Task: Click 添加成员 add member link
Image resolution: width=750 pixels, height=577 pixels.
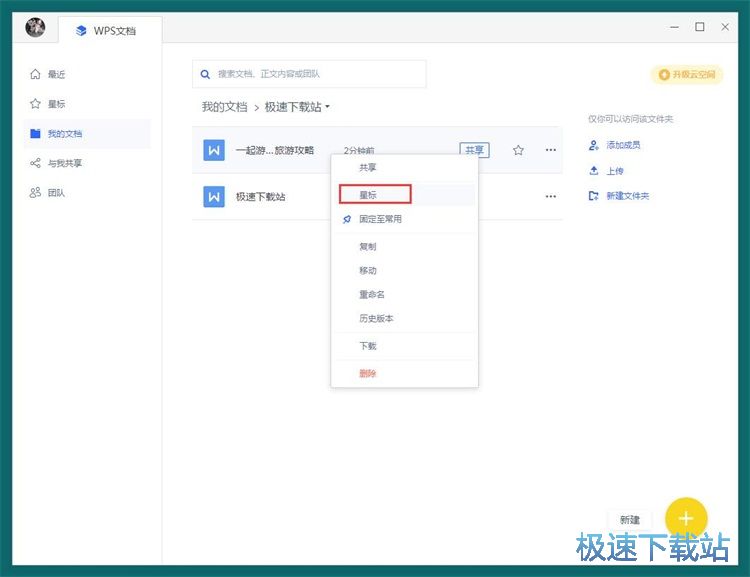Action: [615, 145]
